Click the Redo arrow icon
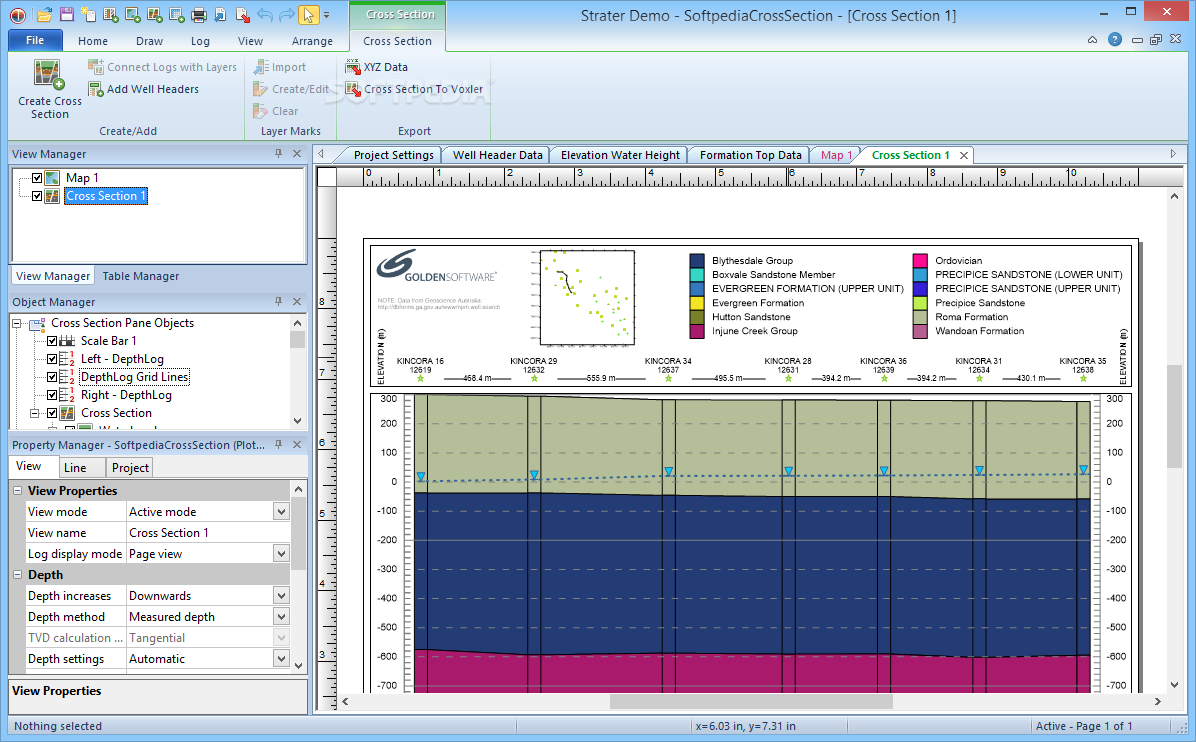The width and height of the screenshot is (1196, 742). click(x=287, y=14)
